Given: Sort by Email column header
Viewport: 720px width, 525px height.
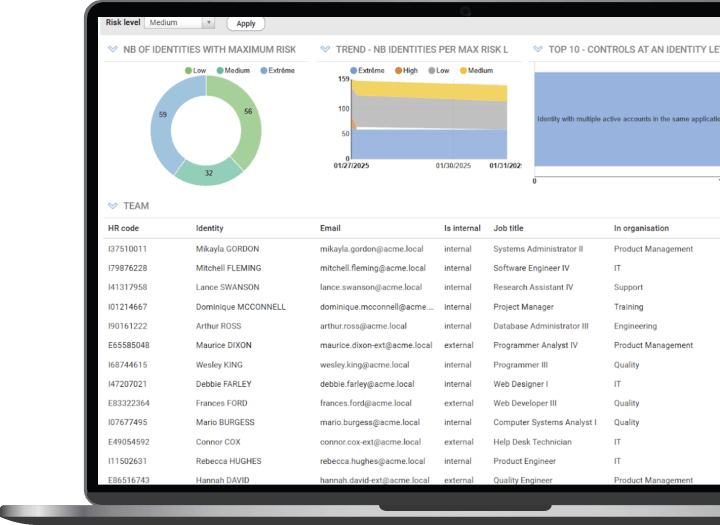Looking at the screenshot, I should click(330, 228).
